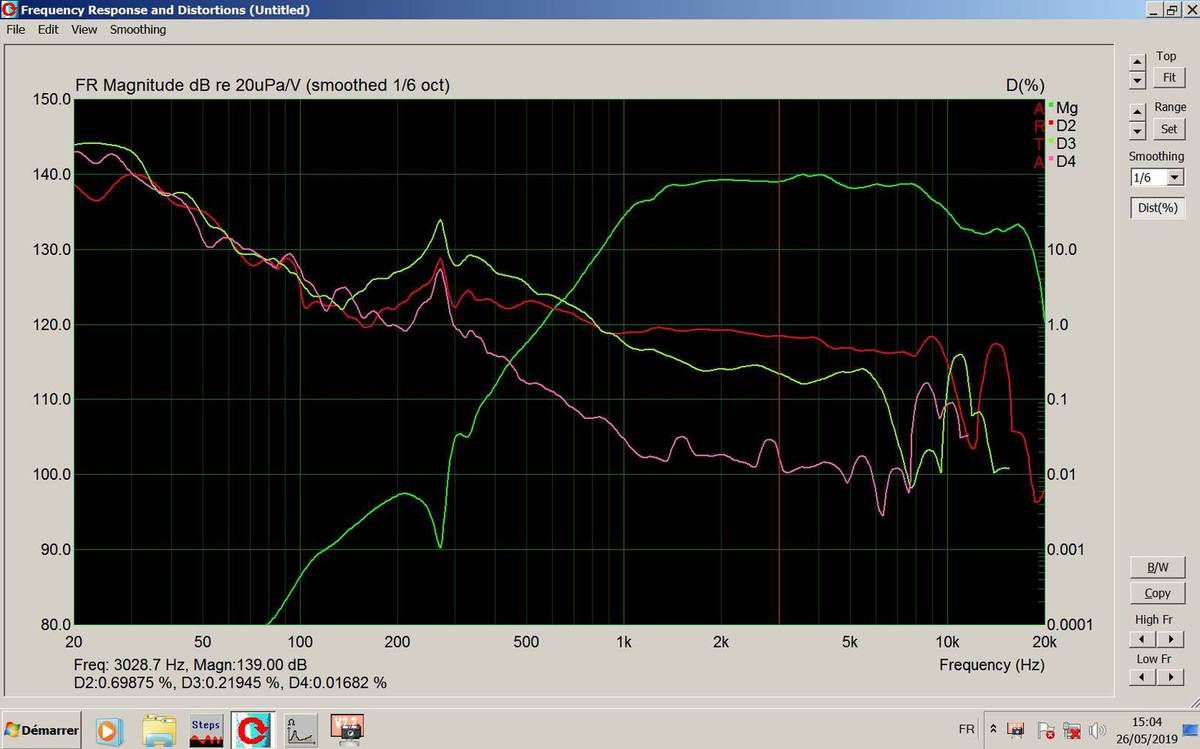Open the View menu

(84, 30)
